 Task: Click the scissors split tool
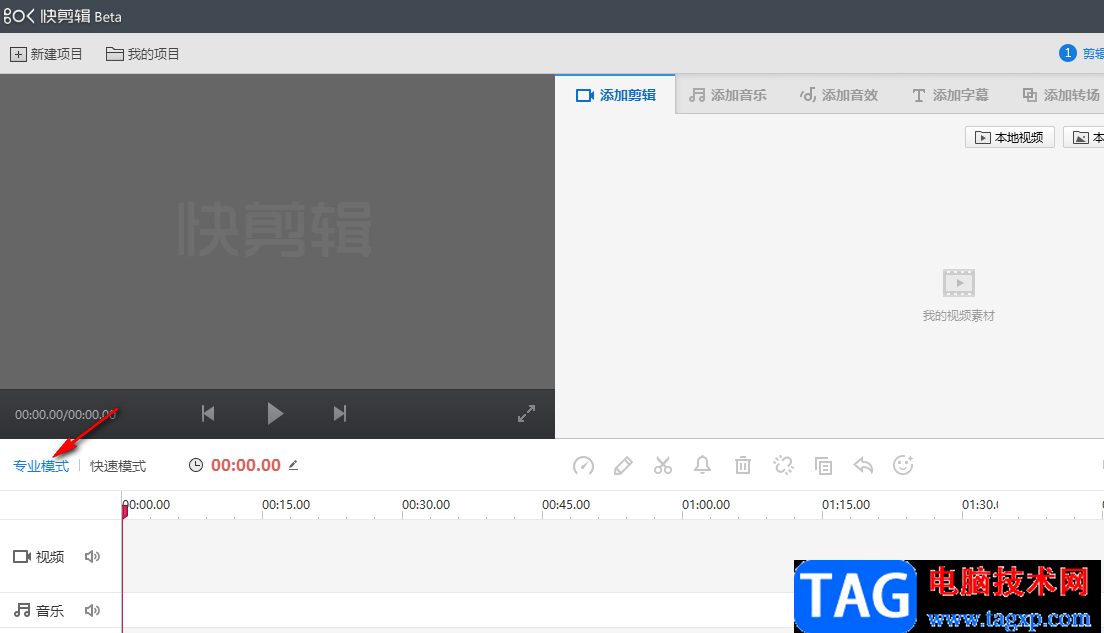663,465
